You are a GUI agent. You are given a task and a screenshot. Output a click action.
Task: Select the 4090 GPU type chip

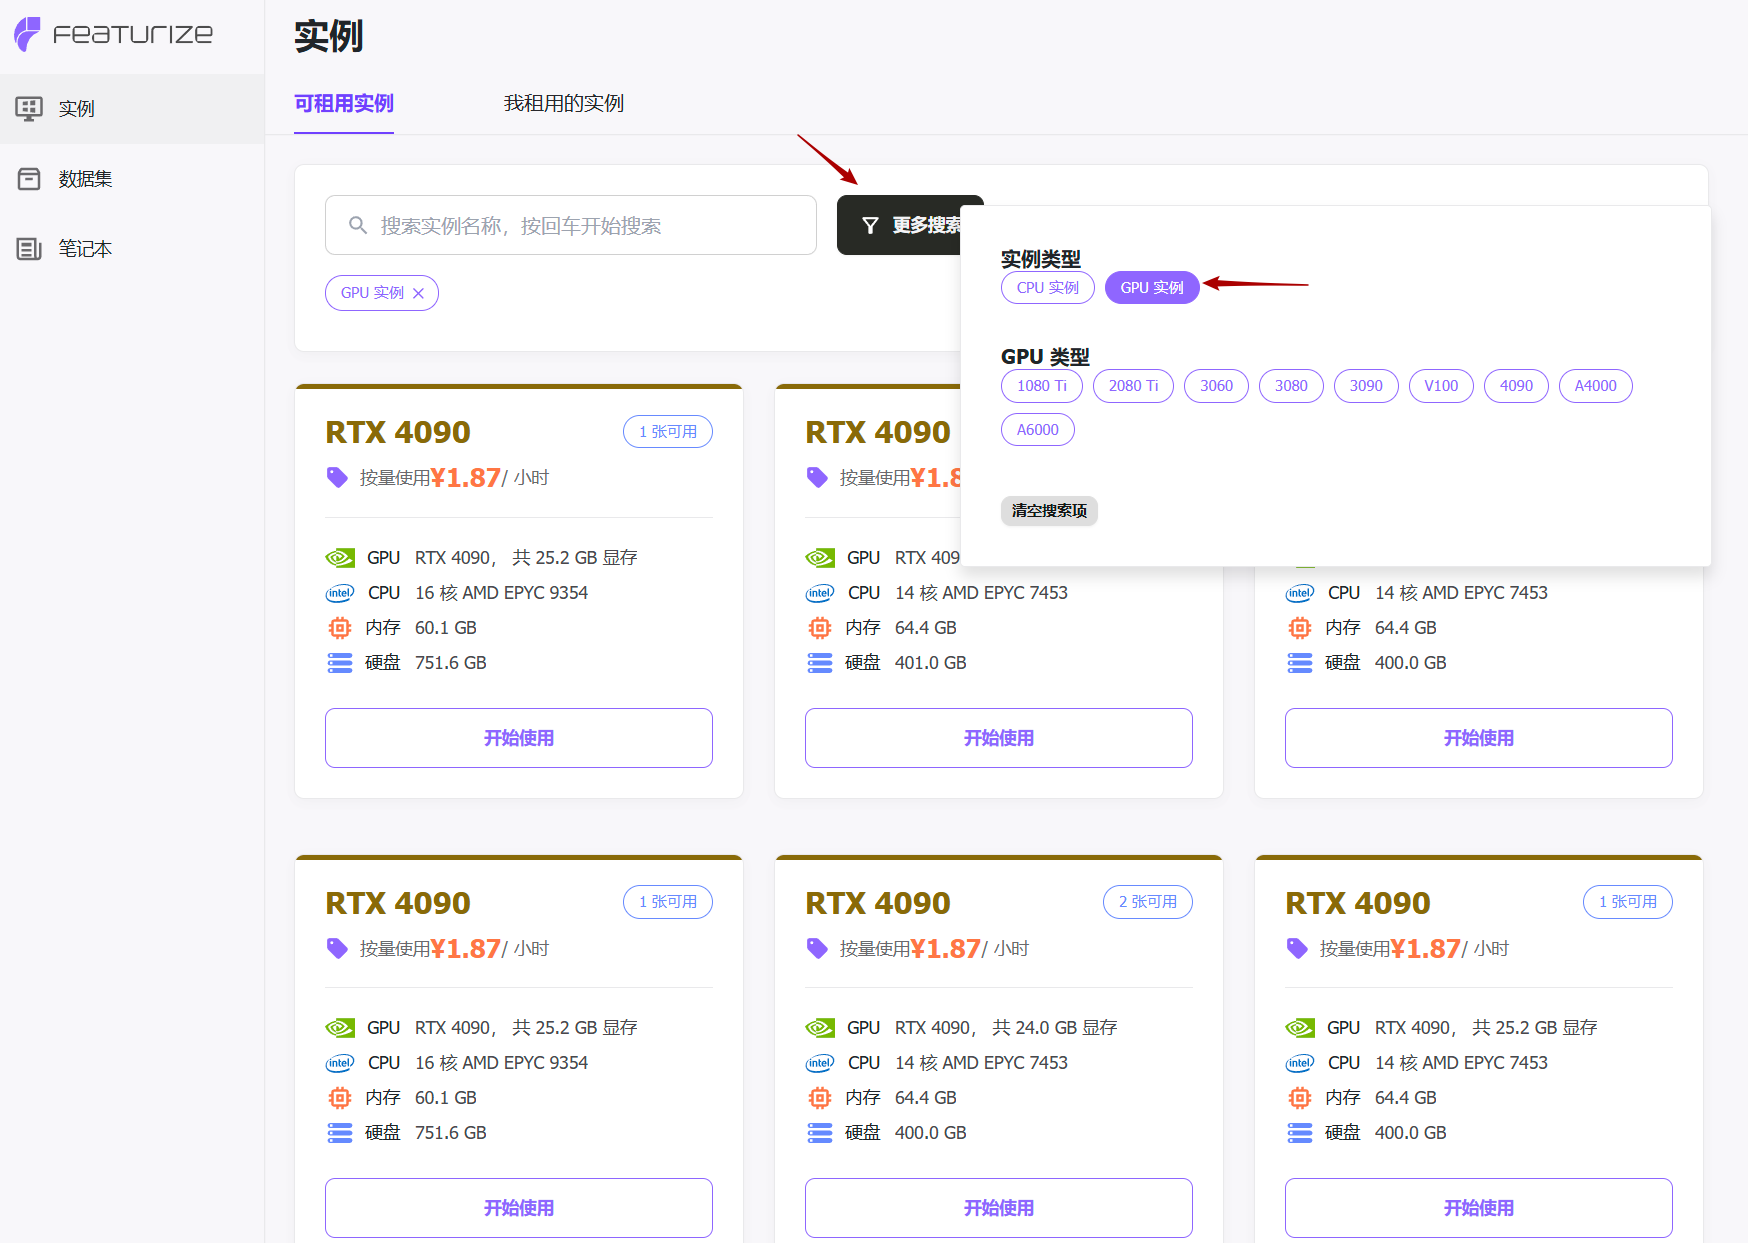(1515, 386)
